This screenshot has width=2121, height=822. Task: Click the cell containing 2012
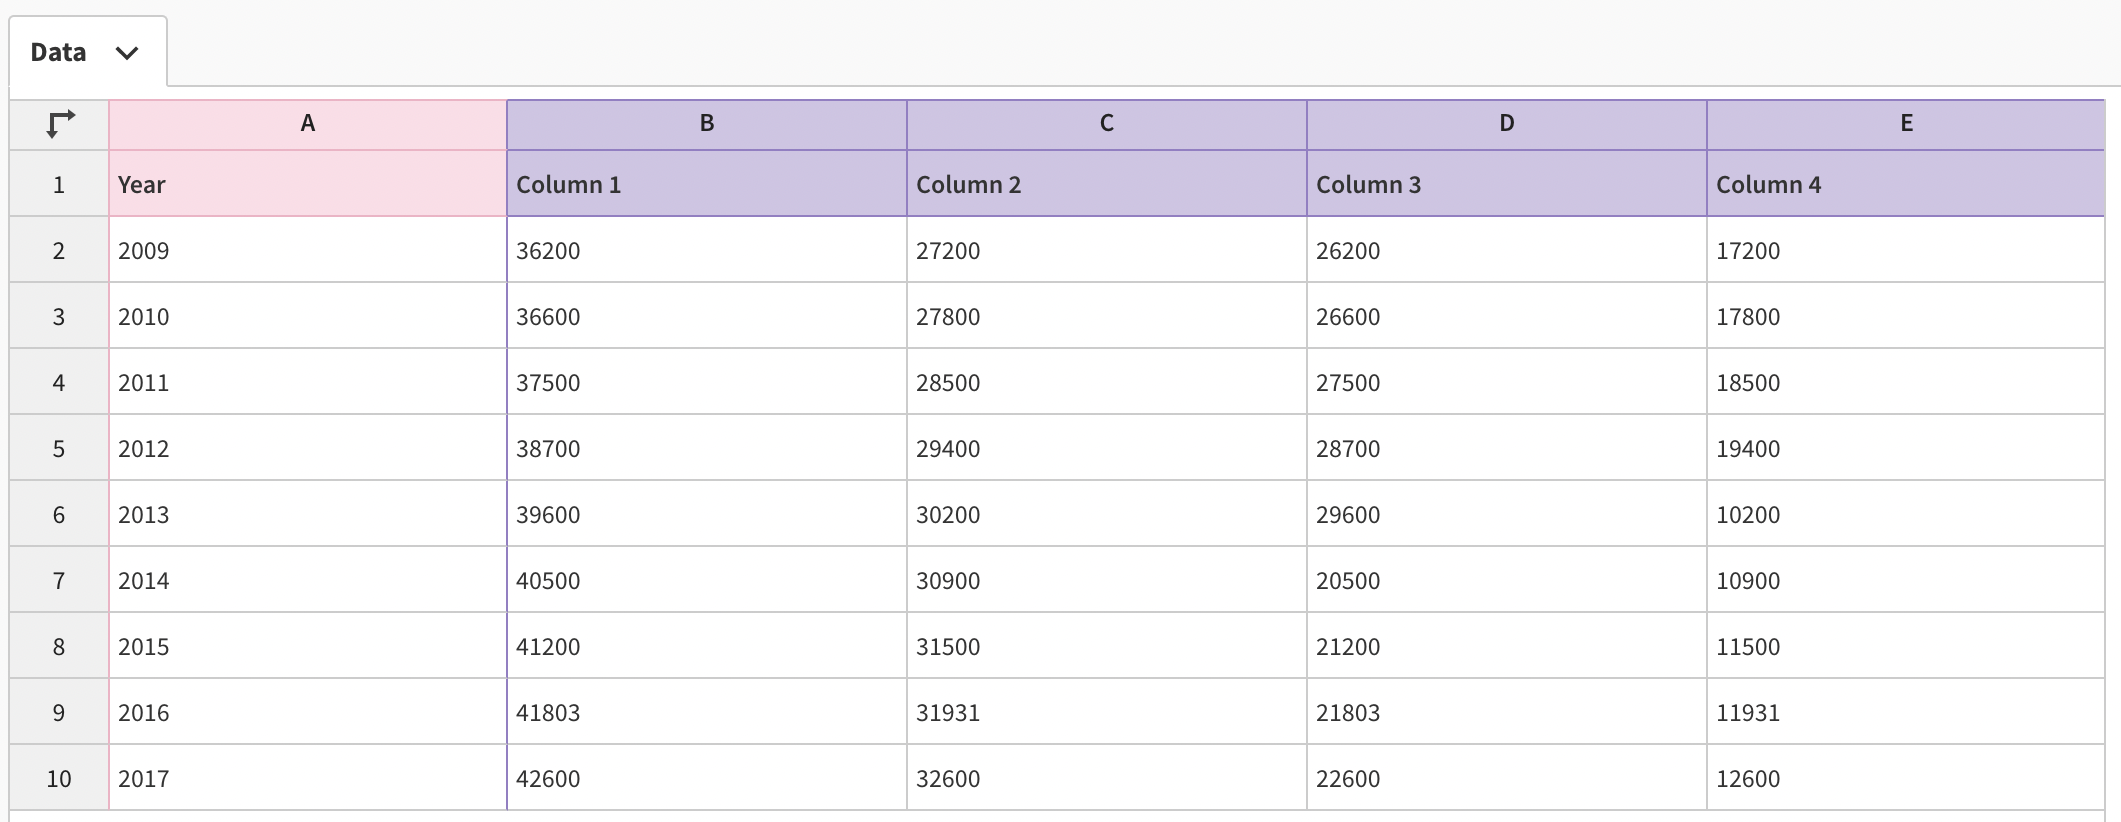coord(308,448)
